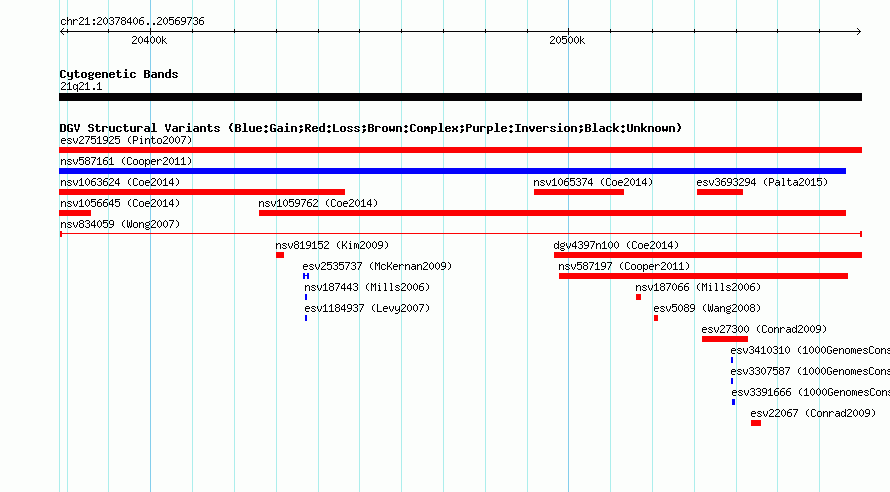890x492 pixels.
Task: Open esv3410310 1000Genomes label
Action: (810, 350)
